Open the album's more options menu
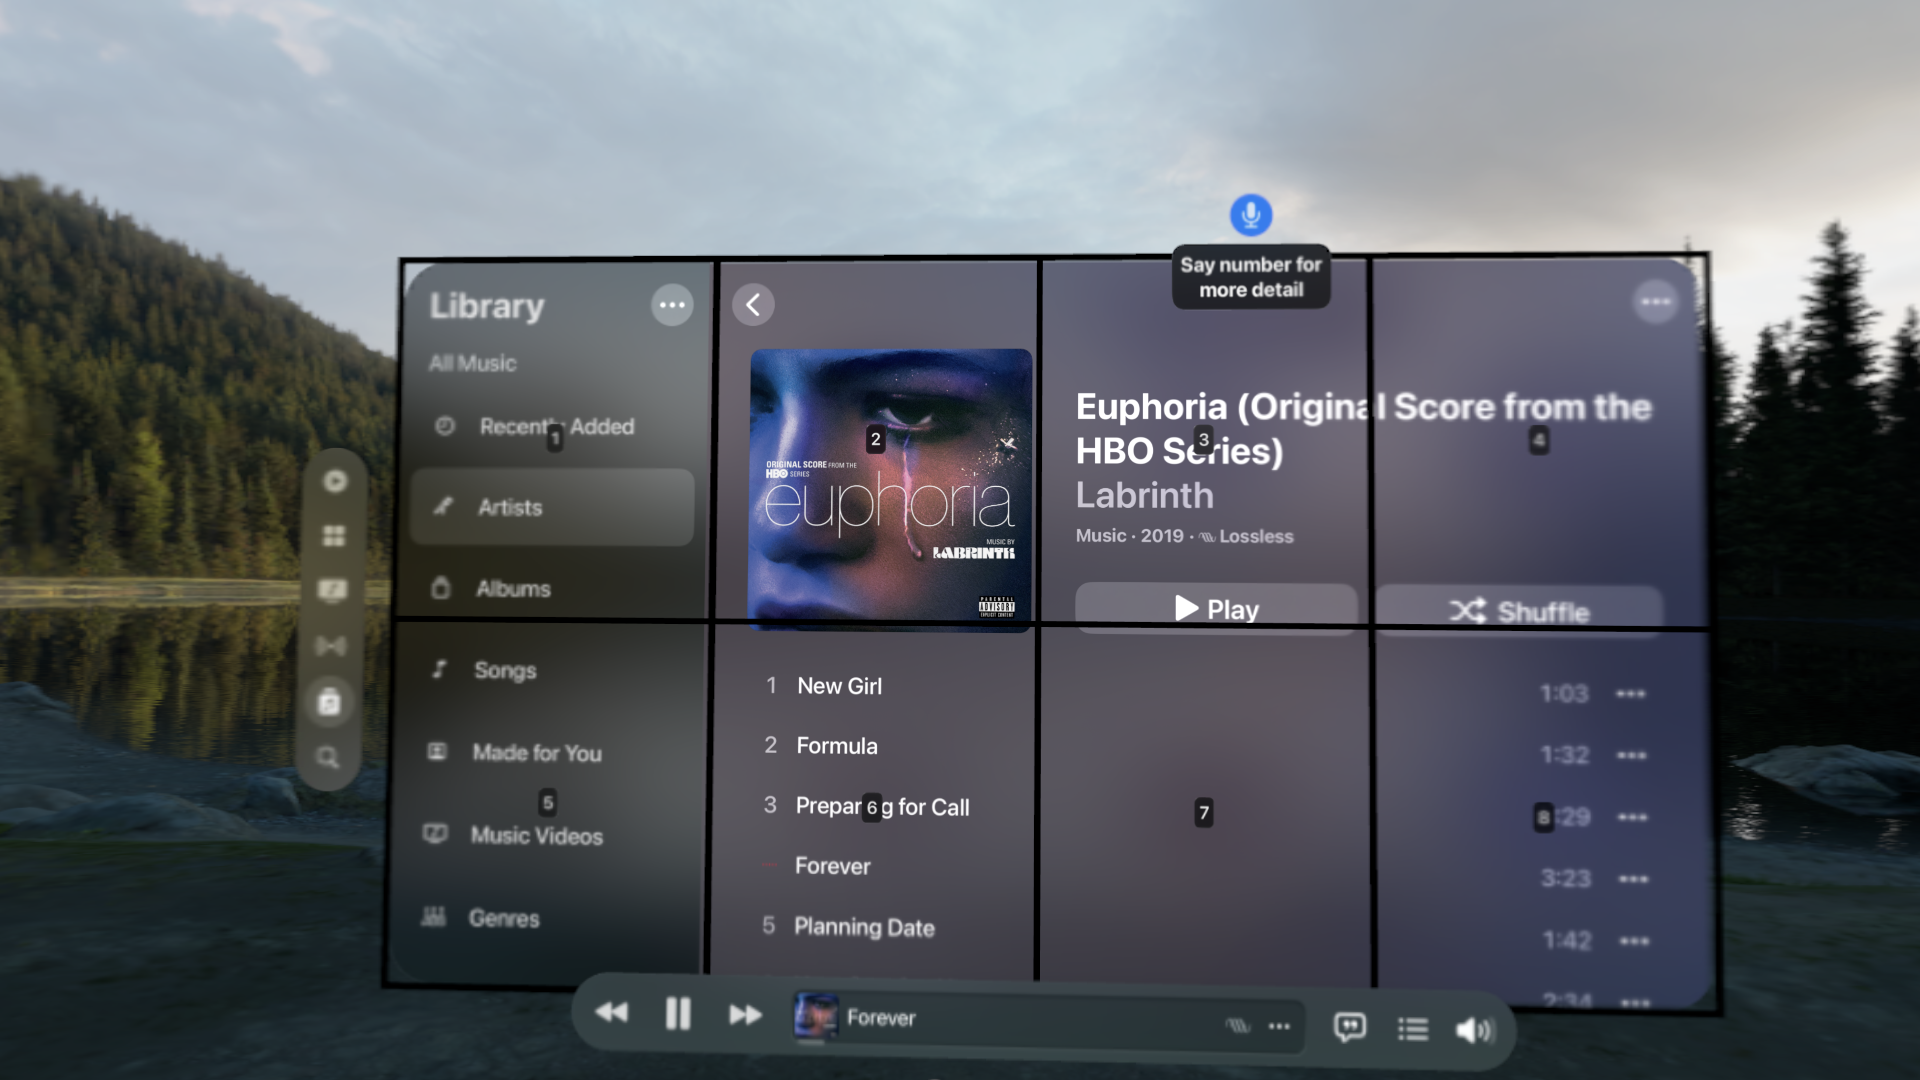The image size is (1920, 1080). 1655,300
